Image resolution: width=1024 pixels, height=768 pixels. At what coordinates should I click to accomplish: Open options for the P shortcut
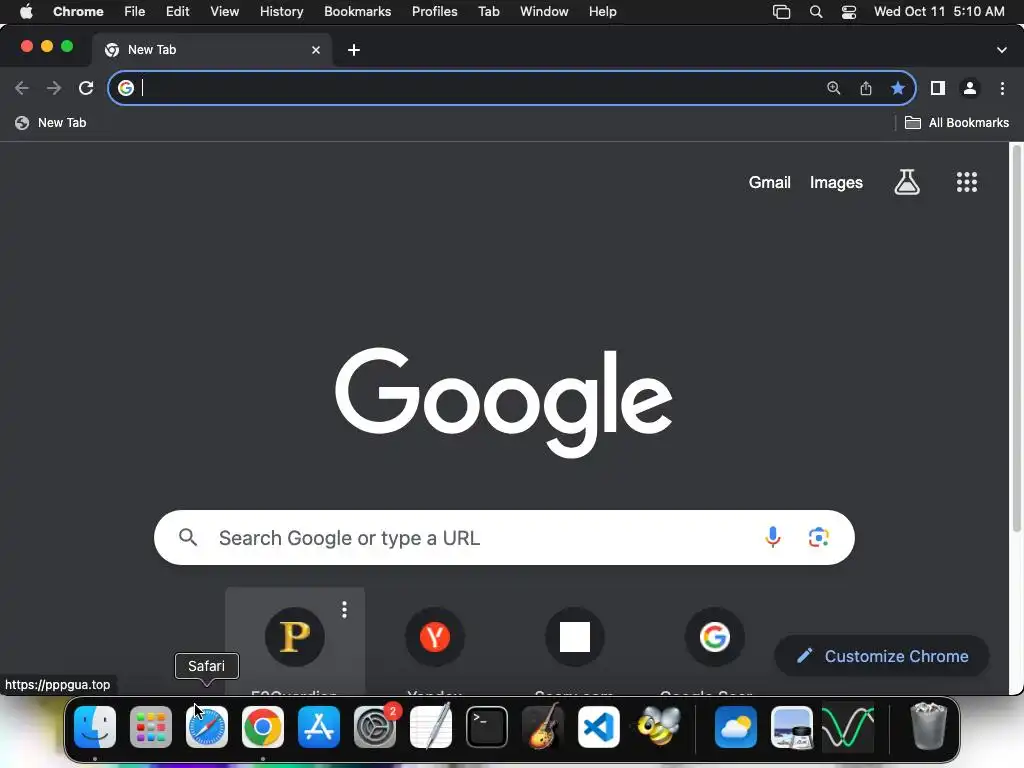click(344, 610)
